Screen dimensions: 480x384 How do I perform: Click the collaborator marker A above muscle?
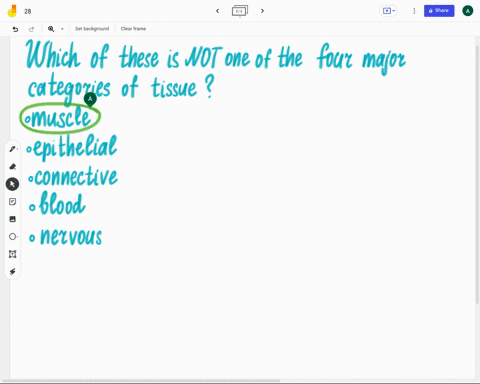point(90,99)
